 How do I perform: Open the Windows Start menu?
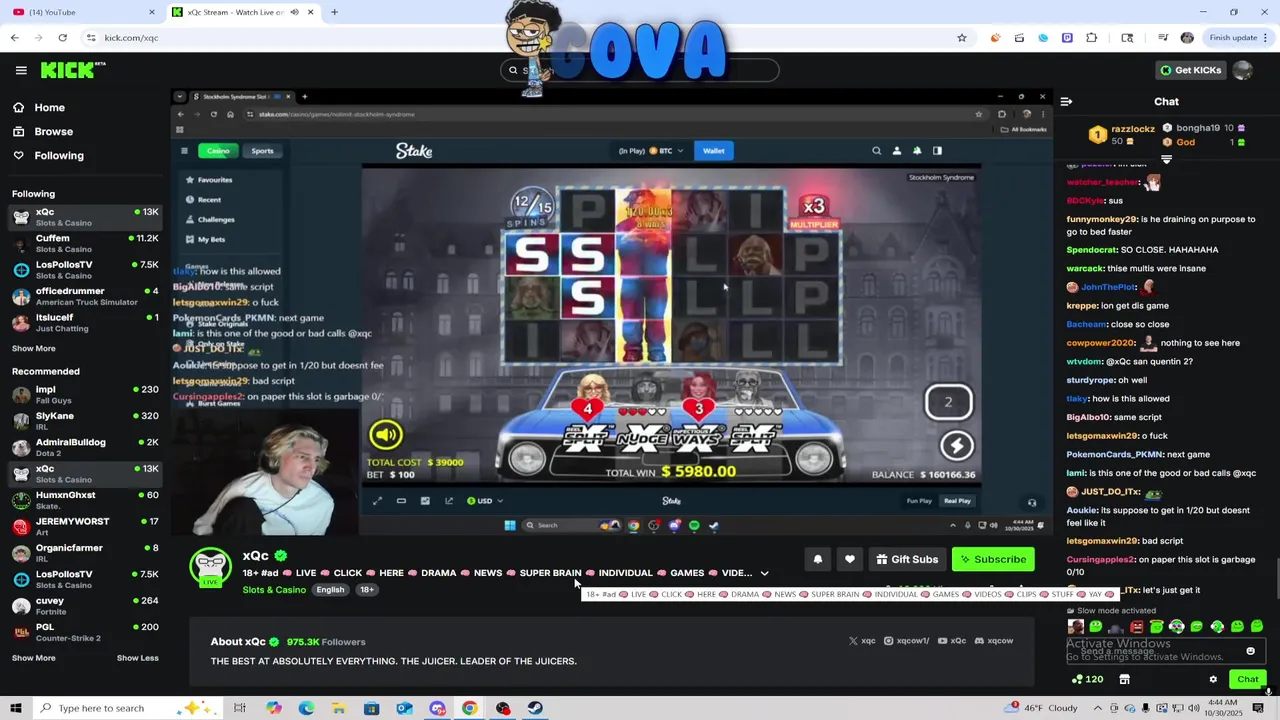pyautogui.click(x=15, y=708)
